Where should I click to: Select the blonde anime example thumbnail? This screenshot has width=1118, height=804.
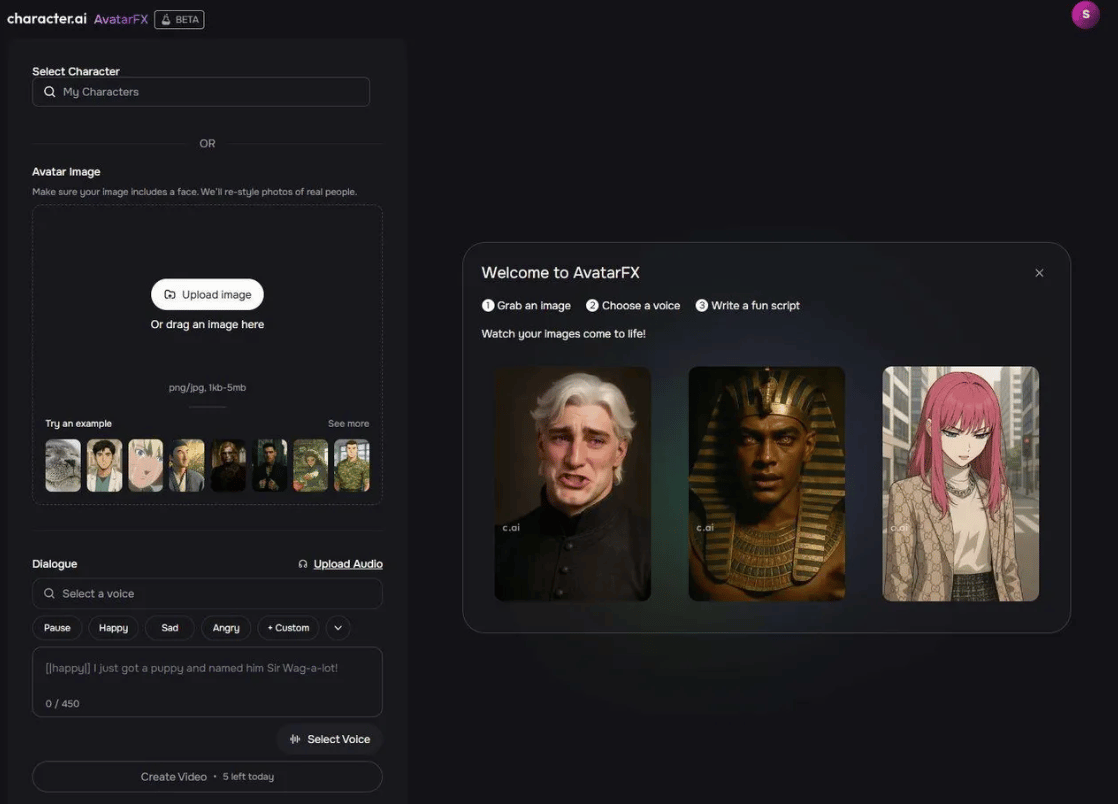pyautogui.click(x=145, y=465)
